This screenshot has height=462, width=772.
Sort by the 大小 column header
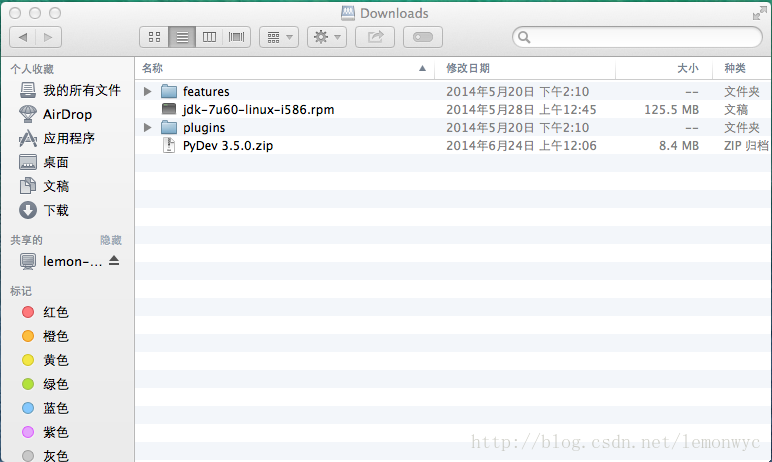click(x=664, y=68)
